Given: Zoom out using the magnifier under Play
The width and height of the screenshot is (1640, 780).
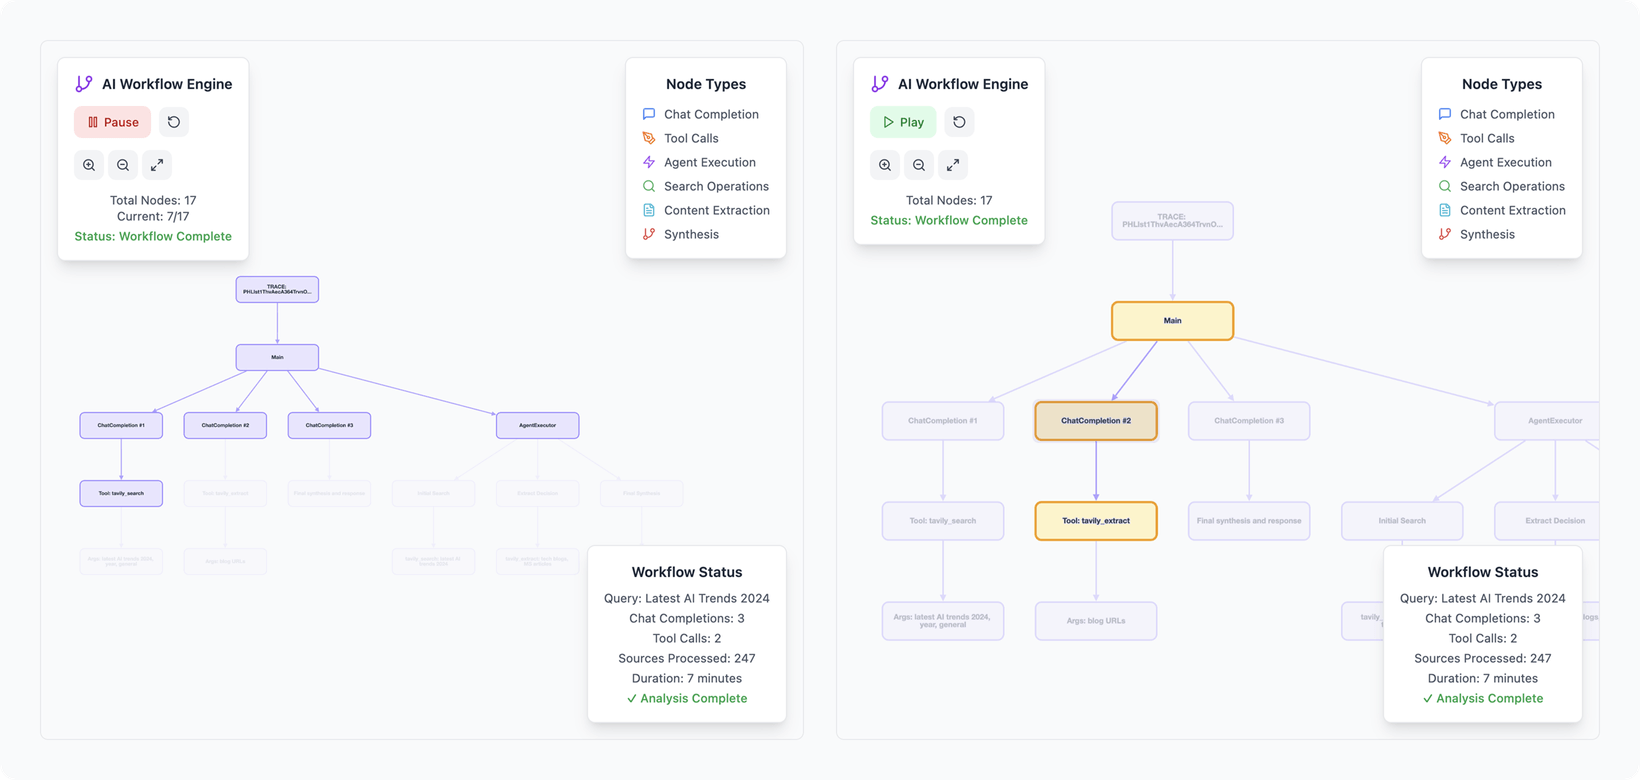Looking at the screenshot, I should (919, 165).
